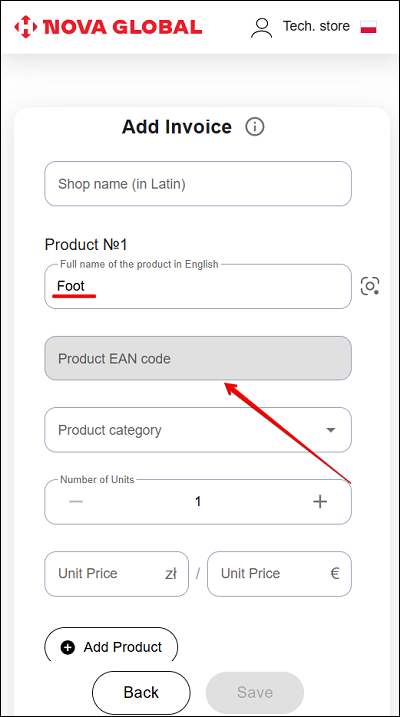This screenshot has height=717, width=400.
Task: Tap the scan product camera icon
Action: 370,286
